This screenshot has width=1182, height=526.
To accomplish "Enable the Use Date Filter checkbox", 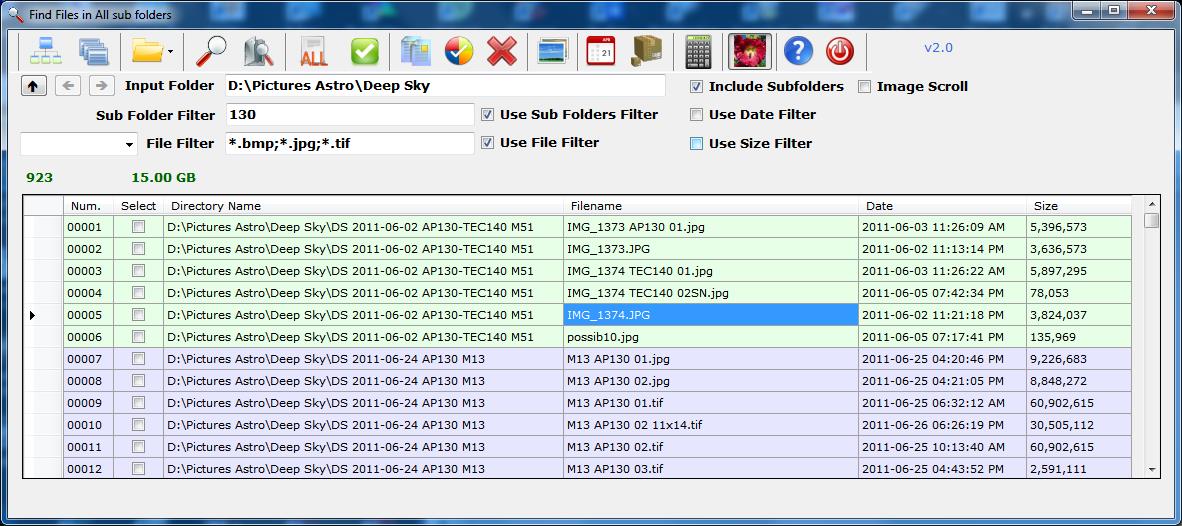I will (x=697, y=115).
